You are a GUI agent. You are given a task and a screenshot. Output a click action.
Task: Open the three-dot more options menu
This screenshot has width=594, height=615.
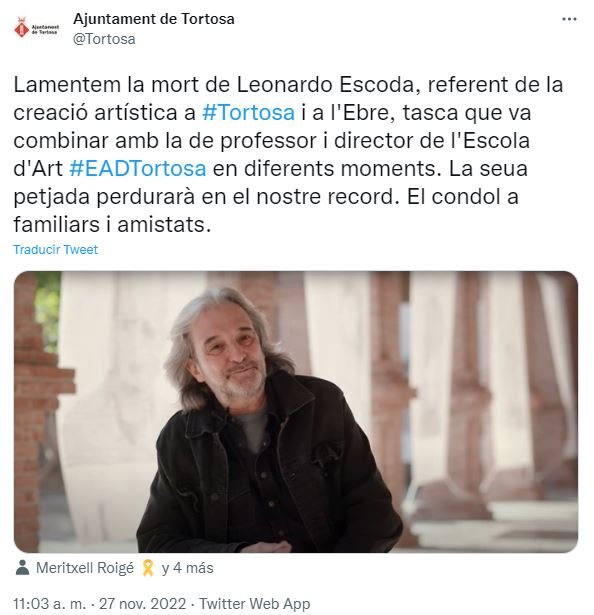569,19
